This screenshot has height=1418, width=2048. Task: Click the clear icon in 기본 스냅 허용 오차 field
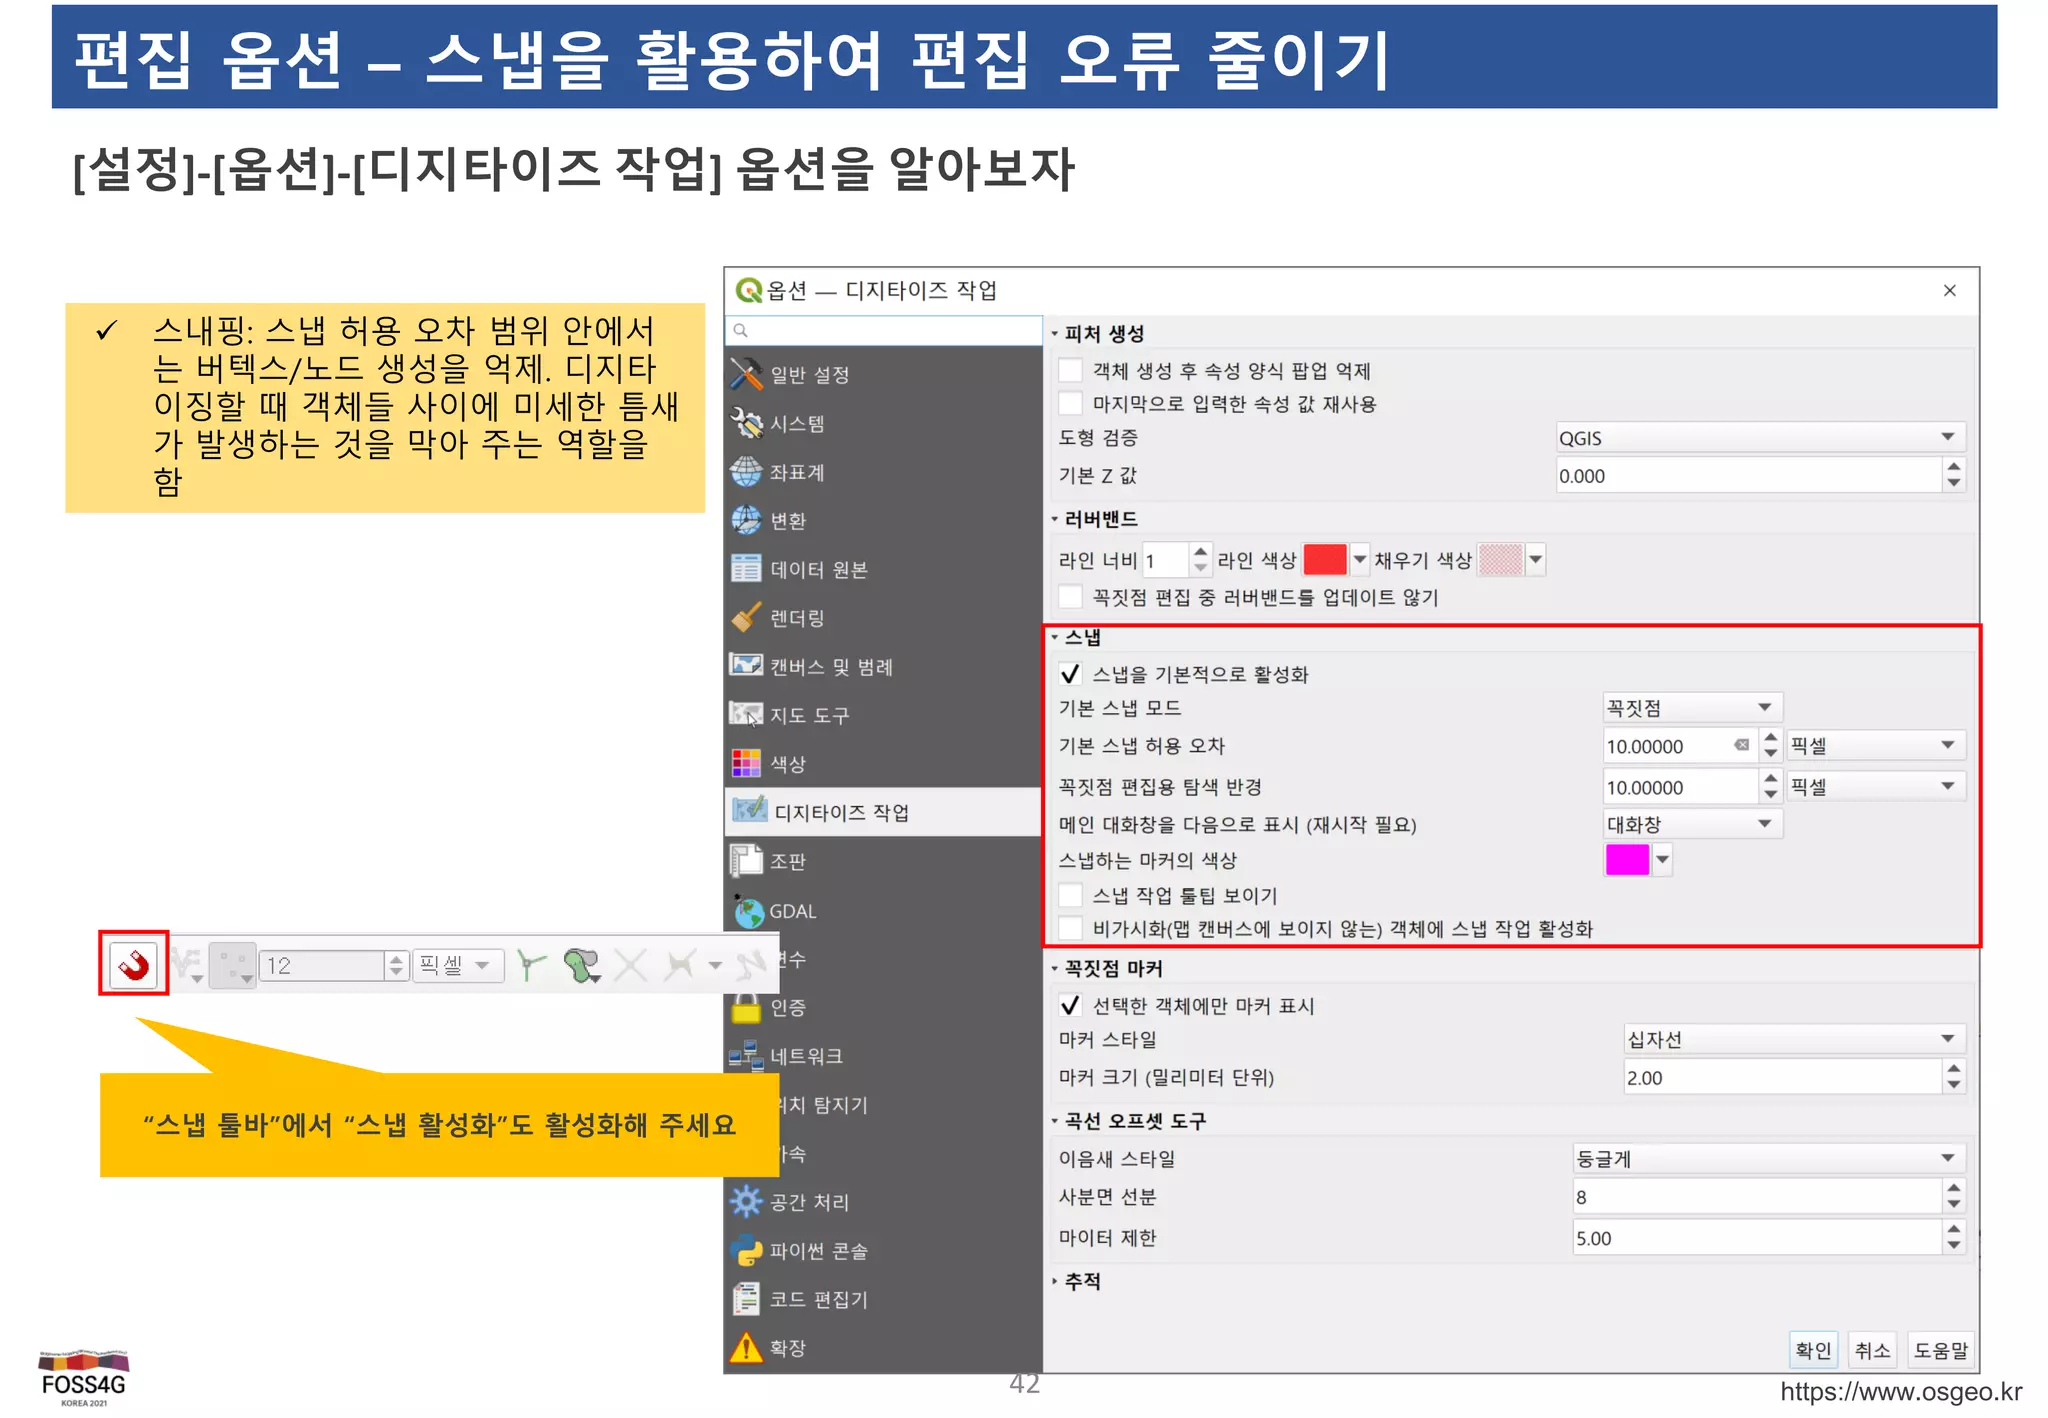1742,745
